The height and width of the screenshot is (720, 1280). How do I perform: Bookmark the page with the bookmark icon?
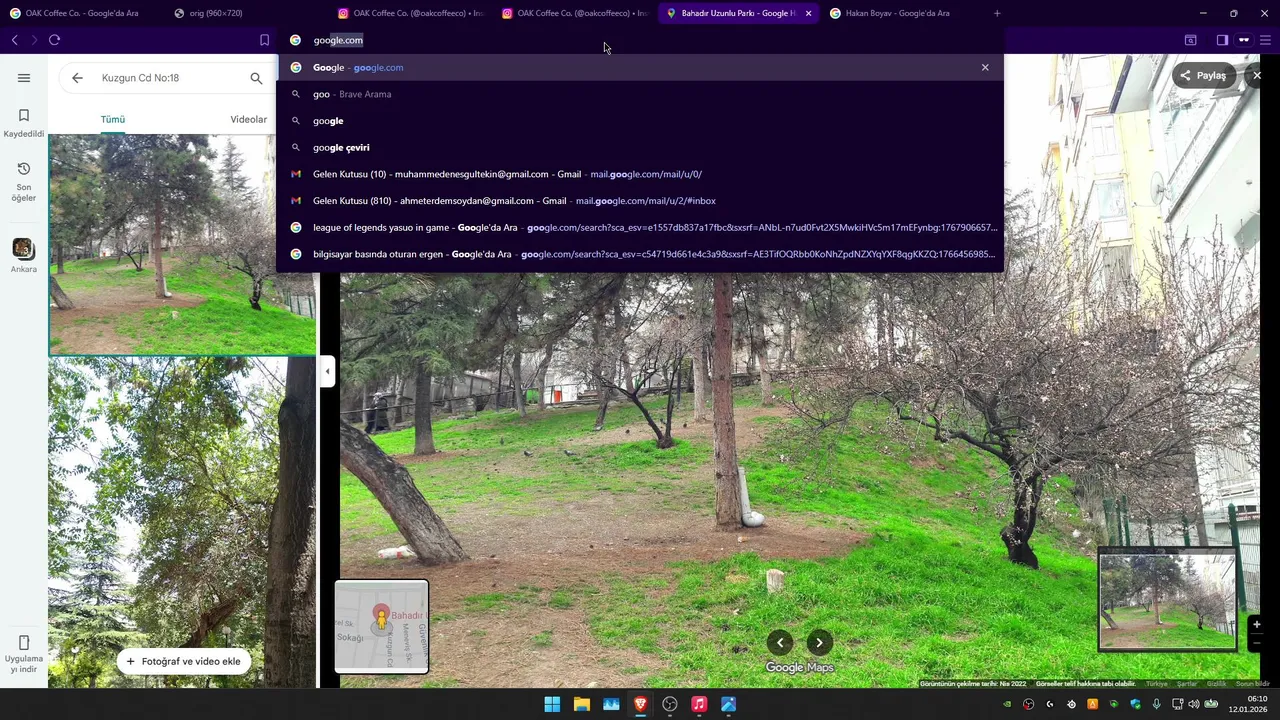[x=264, y=40]
